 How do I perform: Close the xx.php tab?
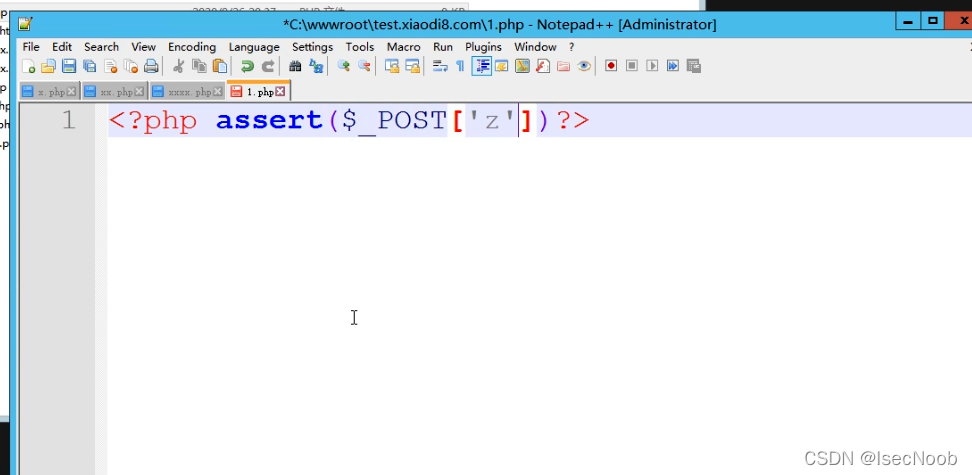click(139, 92)
